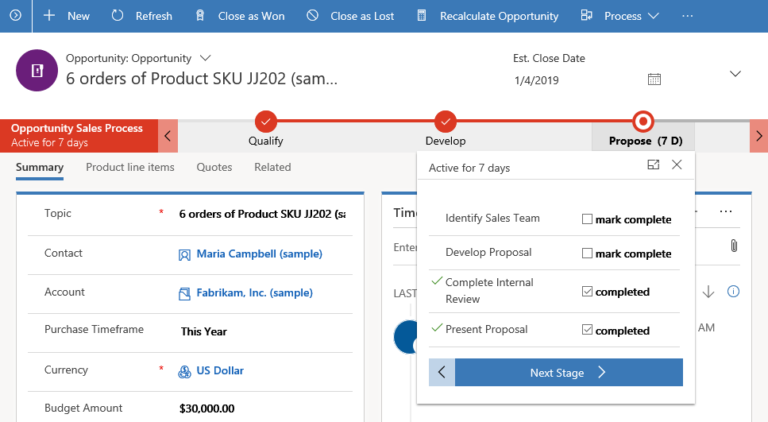Open the Opportunity form selector dropdown
The height and width of the screenshot is (422, 768).
206,58
